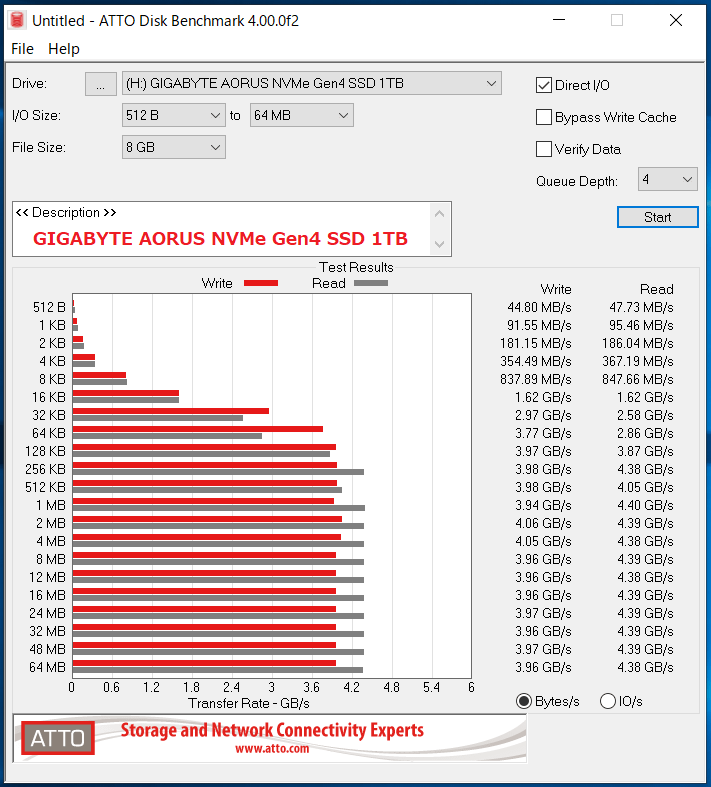Click the 64 KB chart row label
The image size is (711, 787).
coord(49,433)
